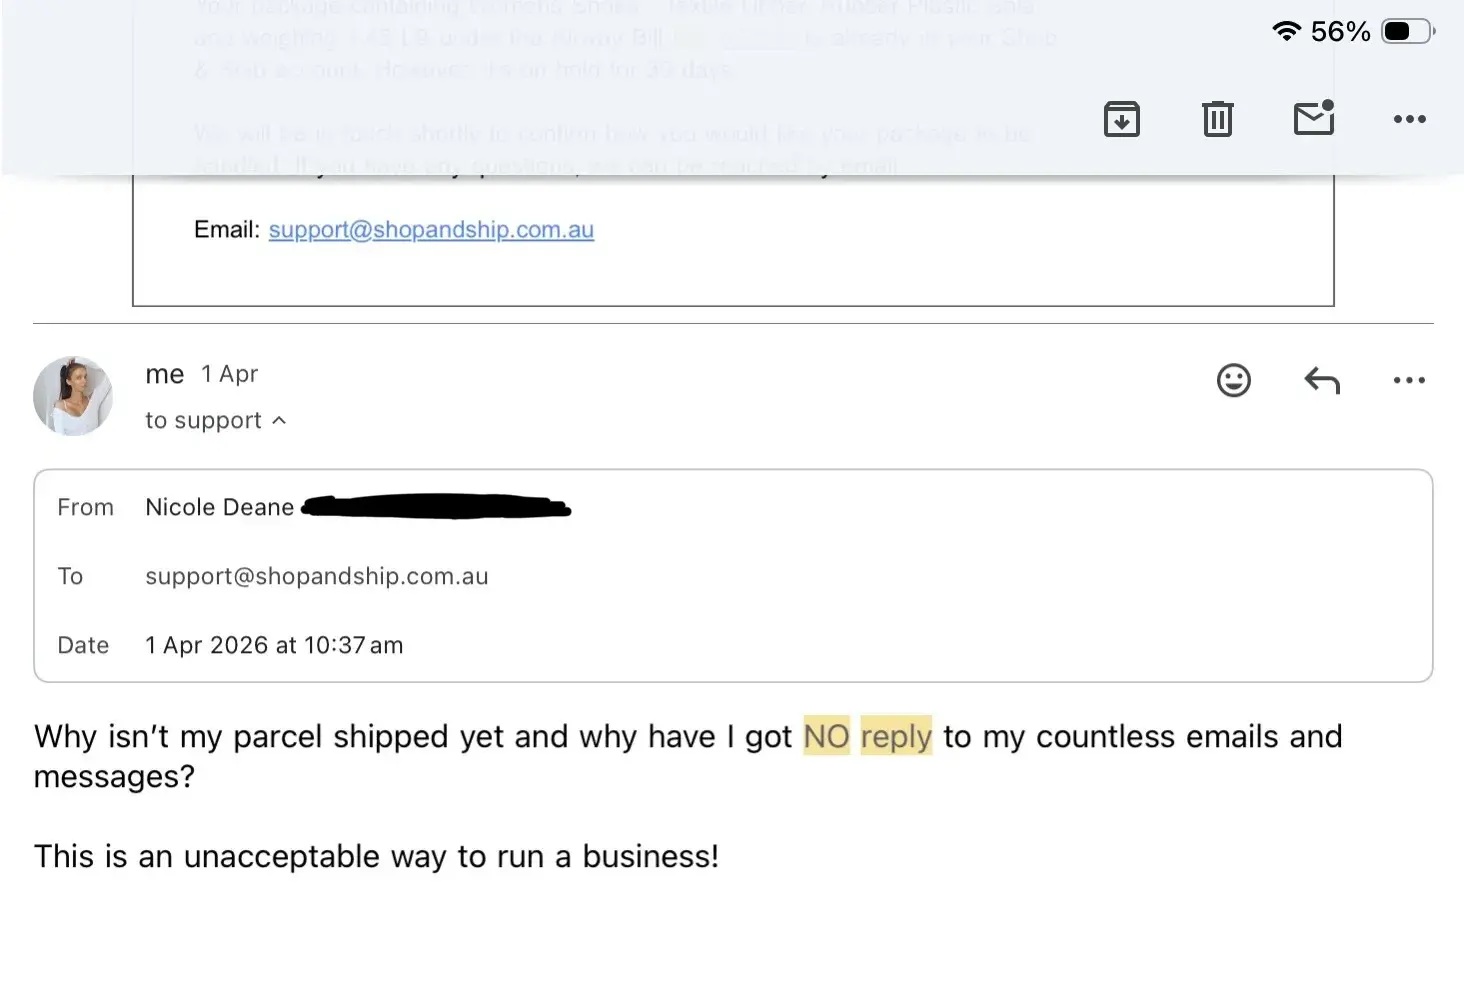This screenshot has width=1464, height=984.
Task: Delete the email with the trash icon
Action: point(1217,119)
